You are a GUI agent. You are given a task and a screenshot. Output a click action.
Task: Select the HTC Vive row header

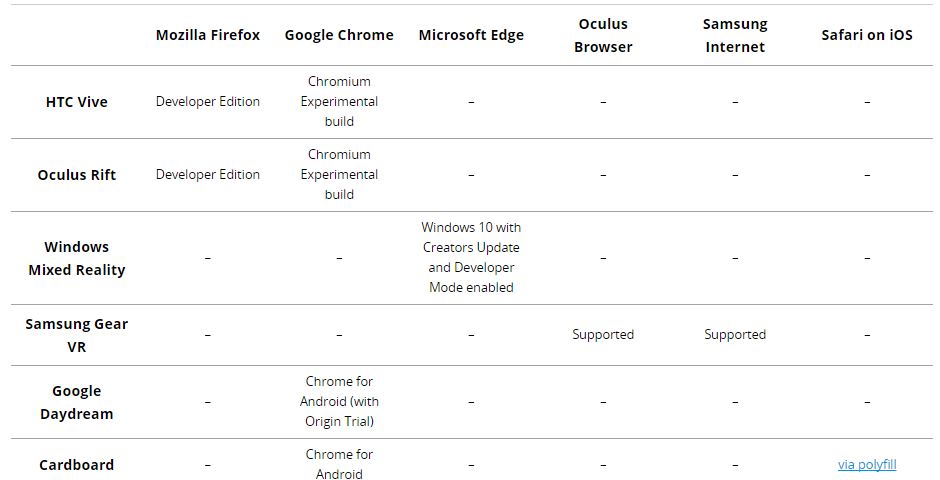coord(77,102)
